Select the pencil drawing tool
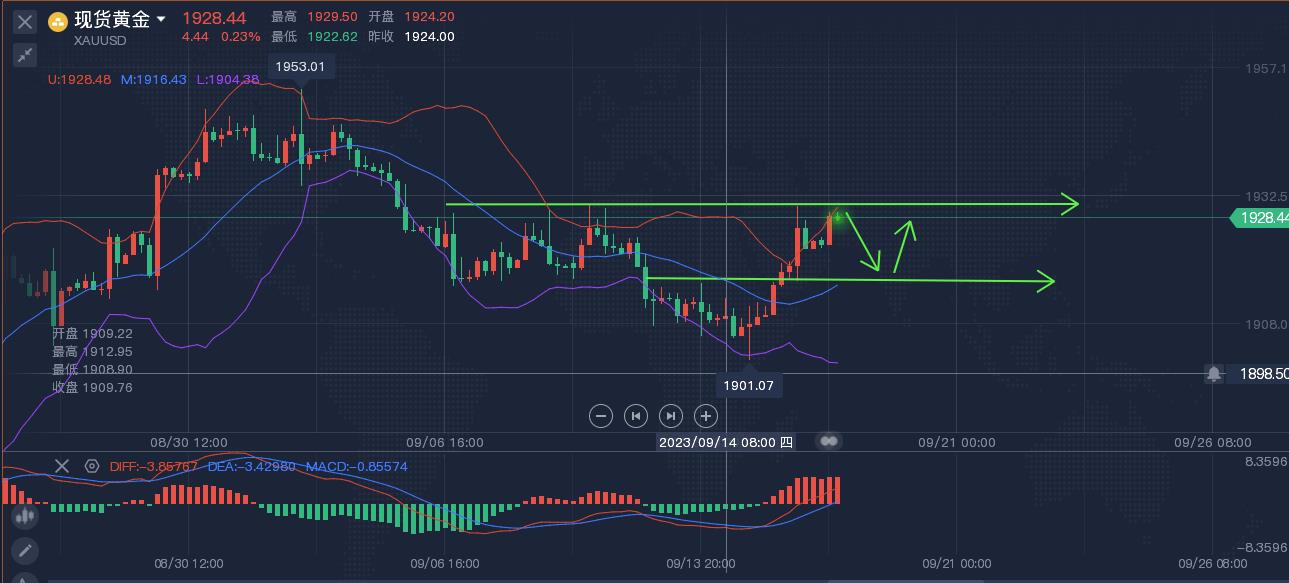Image resolution: width=1289 pixels, height=583 pixels. 25,550
